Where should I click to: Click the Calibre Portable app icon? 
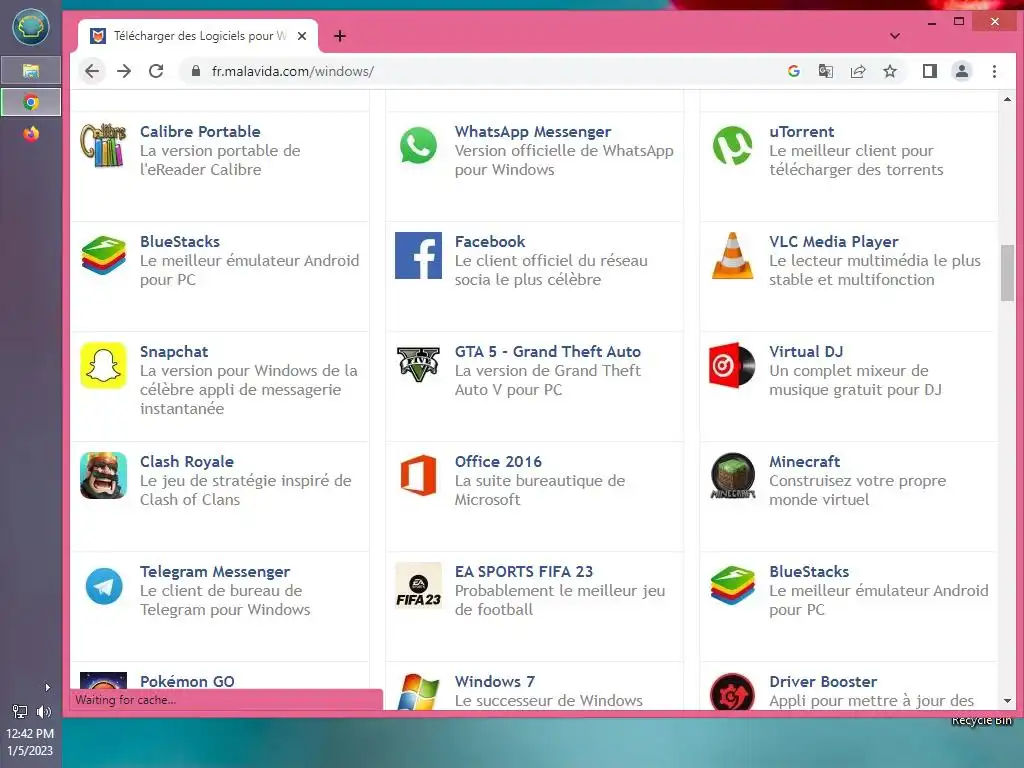click(103, 146)
